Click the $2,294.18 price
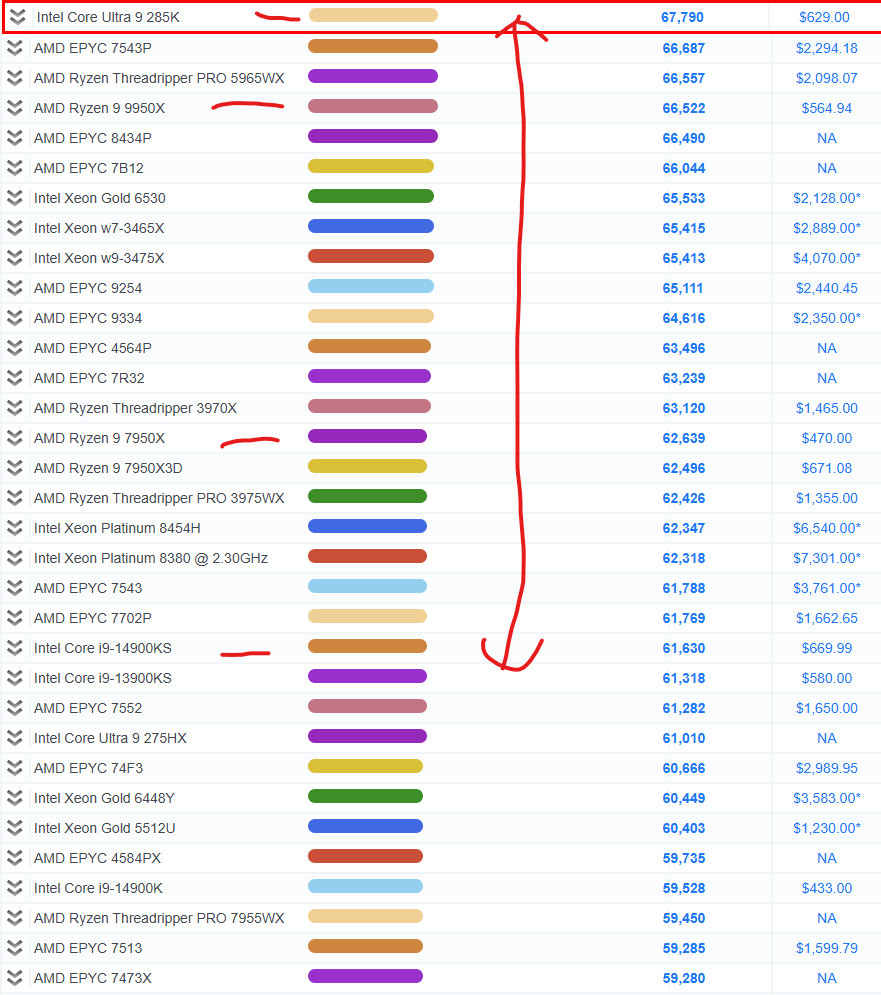This screenshot has height=995, width=881. pos(826,48)
